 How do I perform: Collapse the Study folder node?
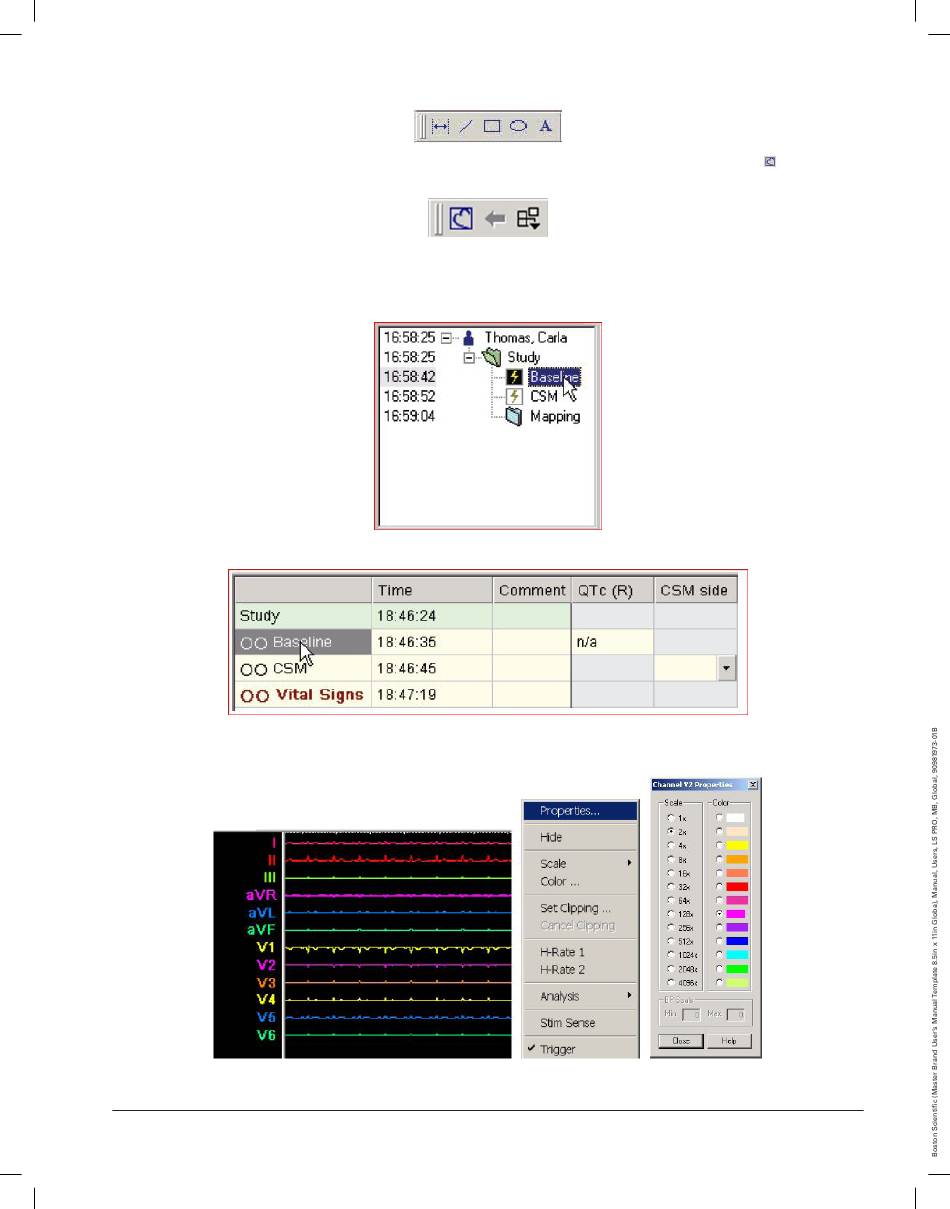(470, 357)
